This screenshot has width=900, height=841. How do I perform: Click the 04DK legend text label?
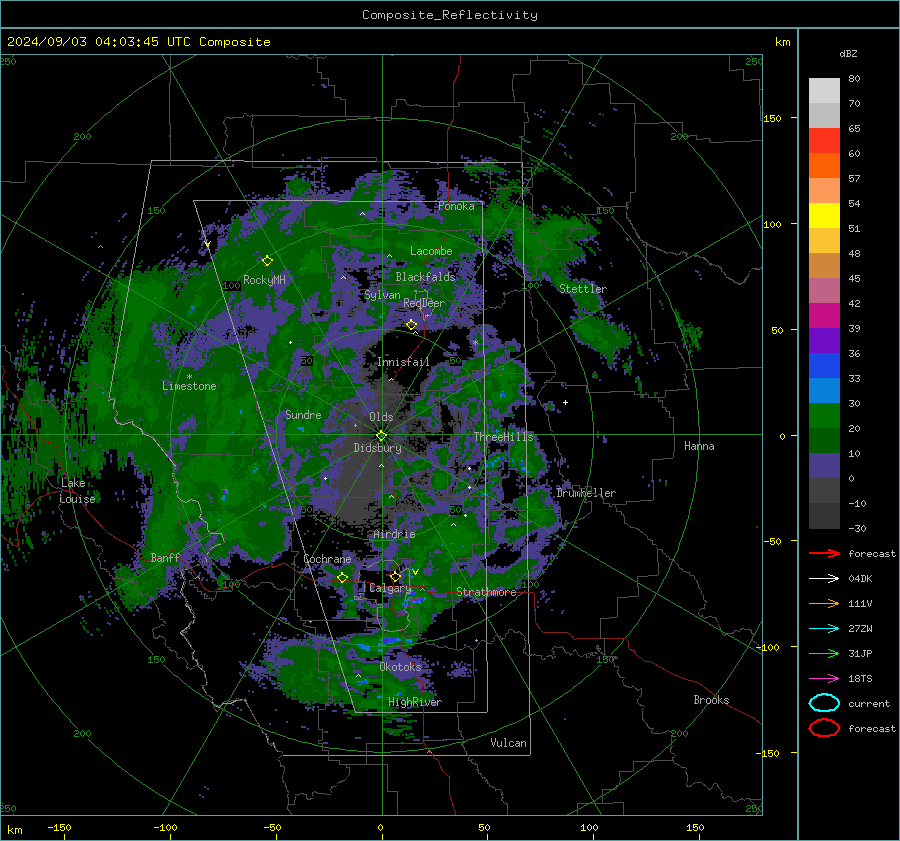pyautogui.click(x=860, y=579)
